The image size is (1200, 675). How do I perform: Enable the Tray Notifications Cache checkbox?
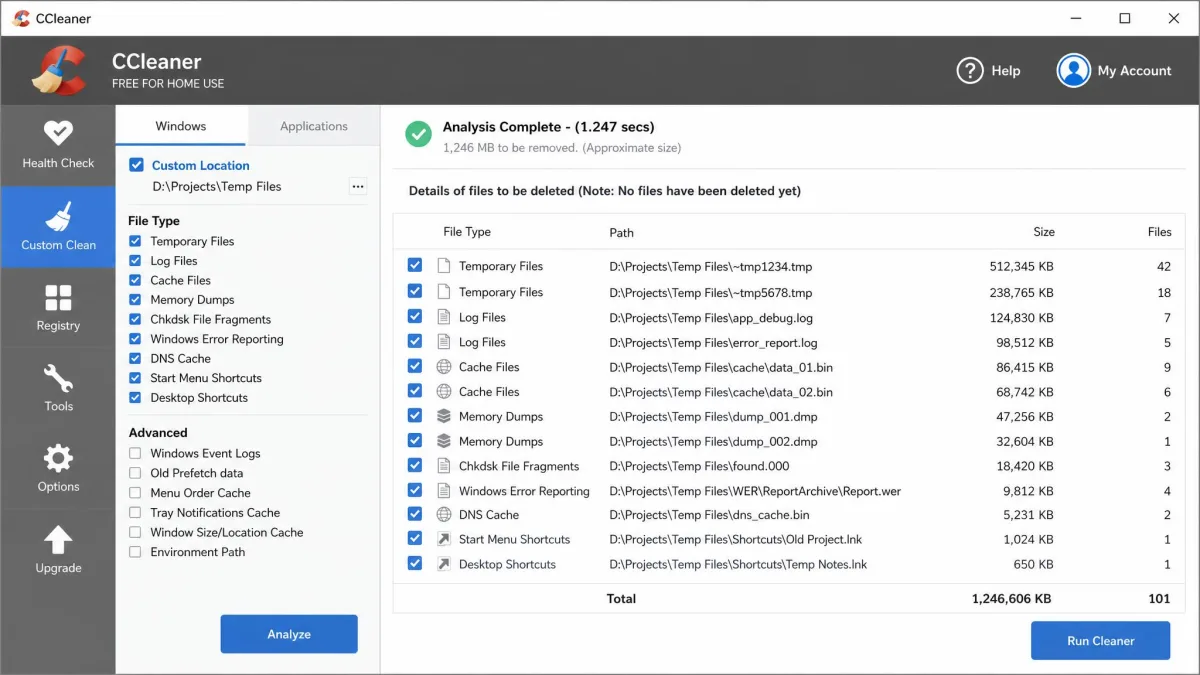tap(135, 512)
